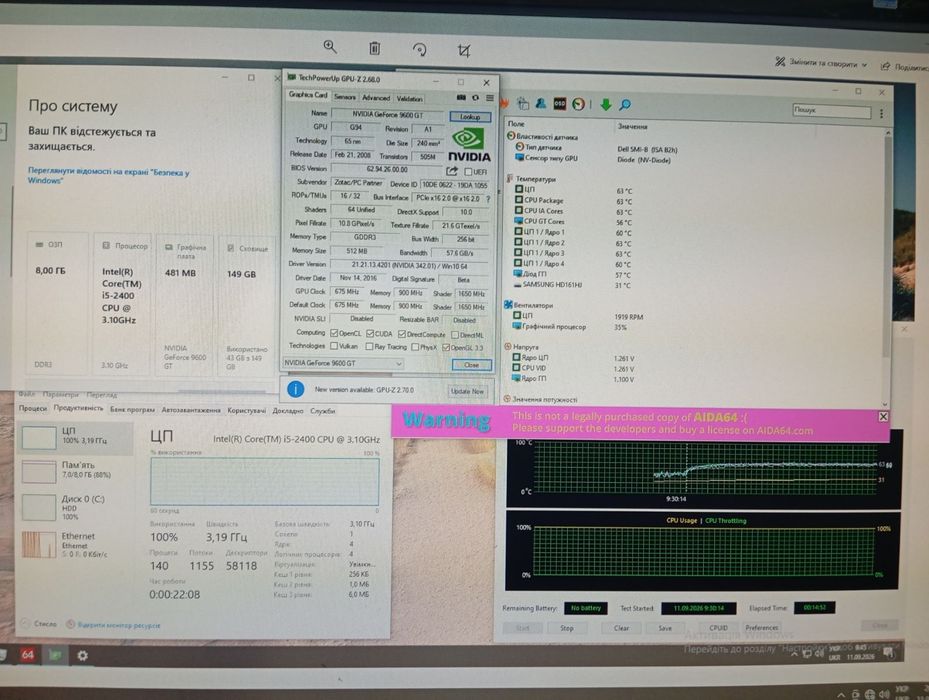Viewport: 929px width, 700px height.
Task: Click Stop in AIDA64 stability test
Action: coord(567,628)
